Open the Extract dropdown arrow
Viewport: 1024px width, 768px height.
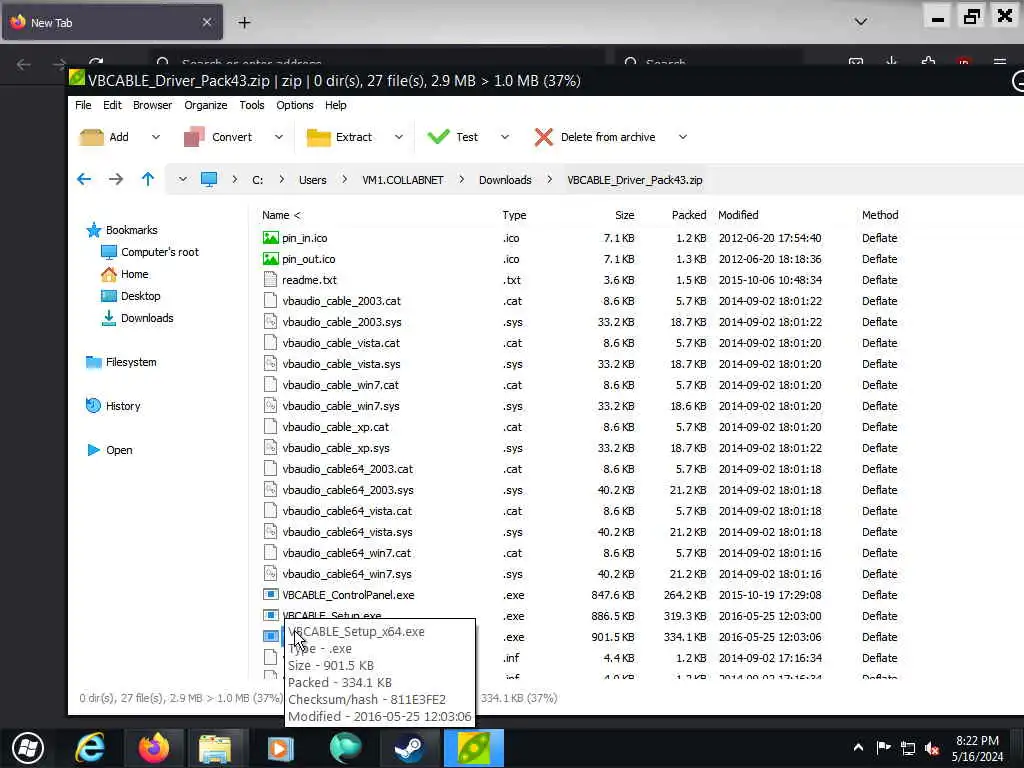(399, 137)
